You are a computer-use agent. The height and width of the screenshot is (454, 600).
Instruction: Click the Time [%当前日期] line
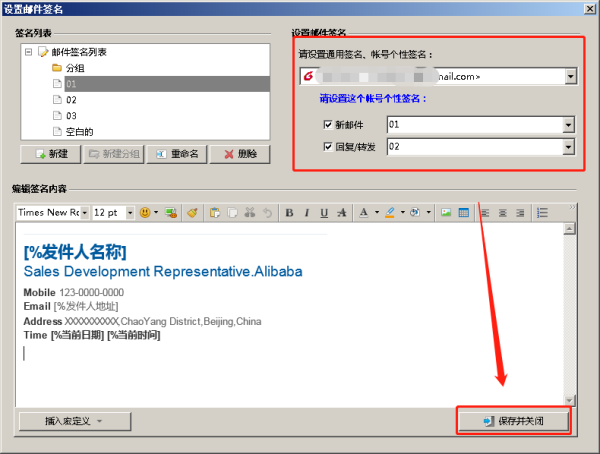(x=92, y=335)
